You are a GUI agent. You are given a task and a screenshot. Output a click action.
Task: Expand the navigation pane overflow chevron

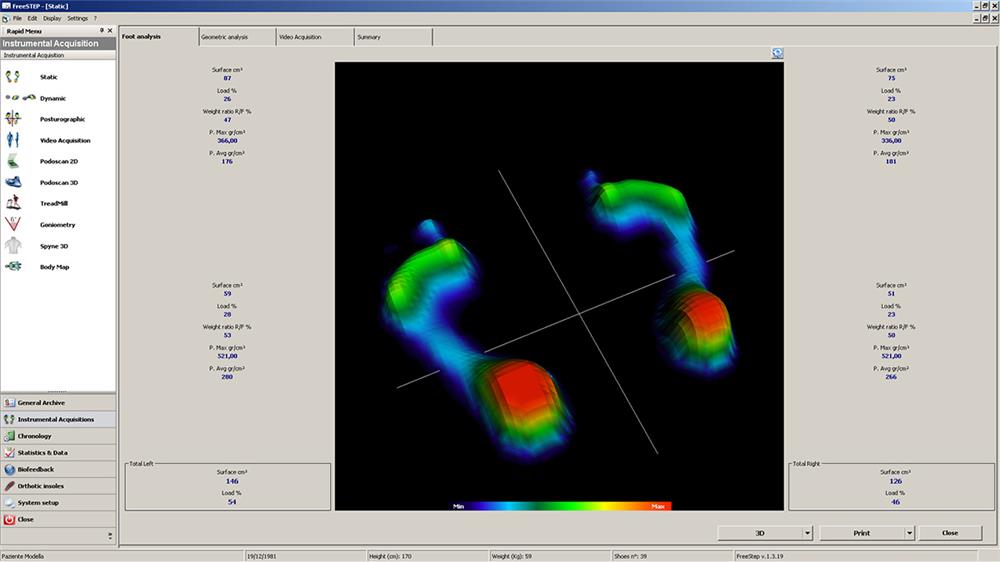point(110,537)
